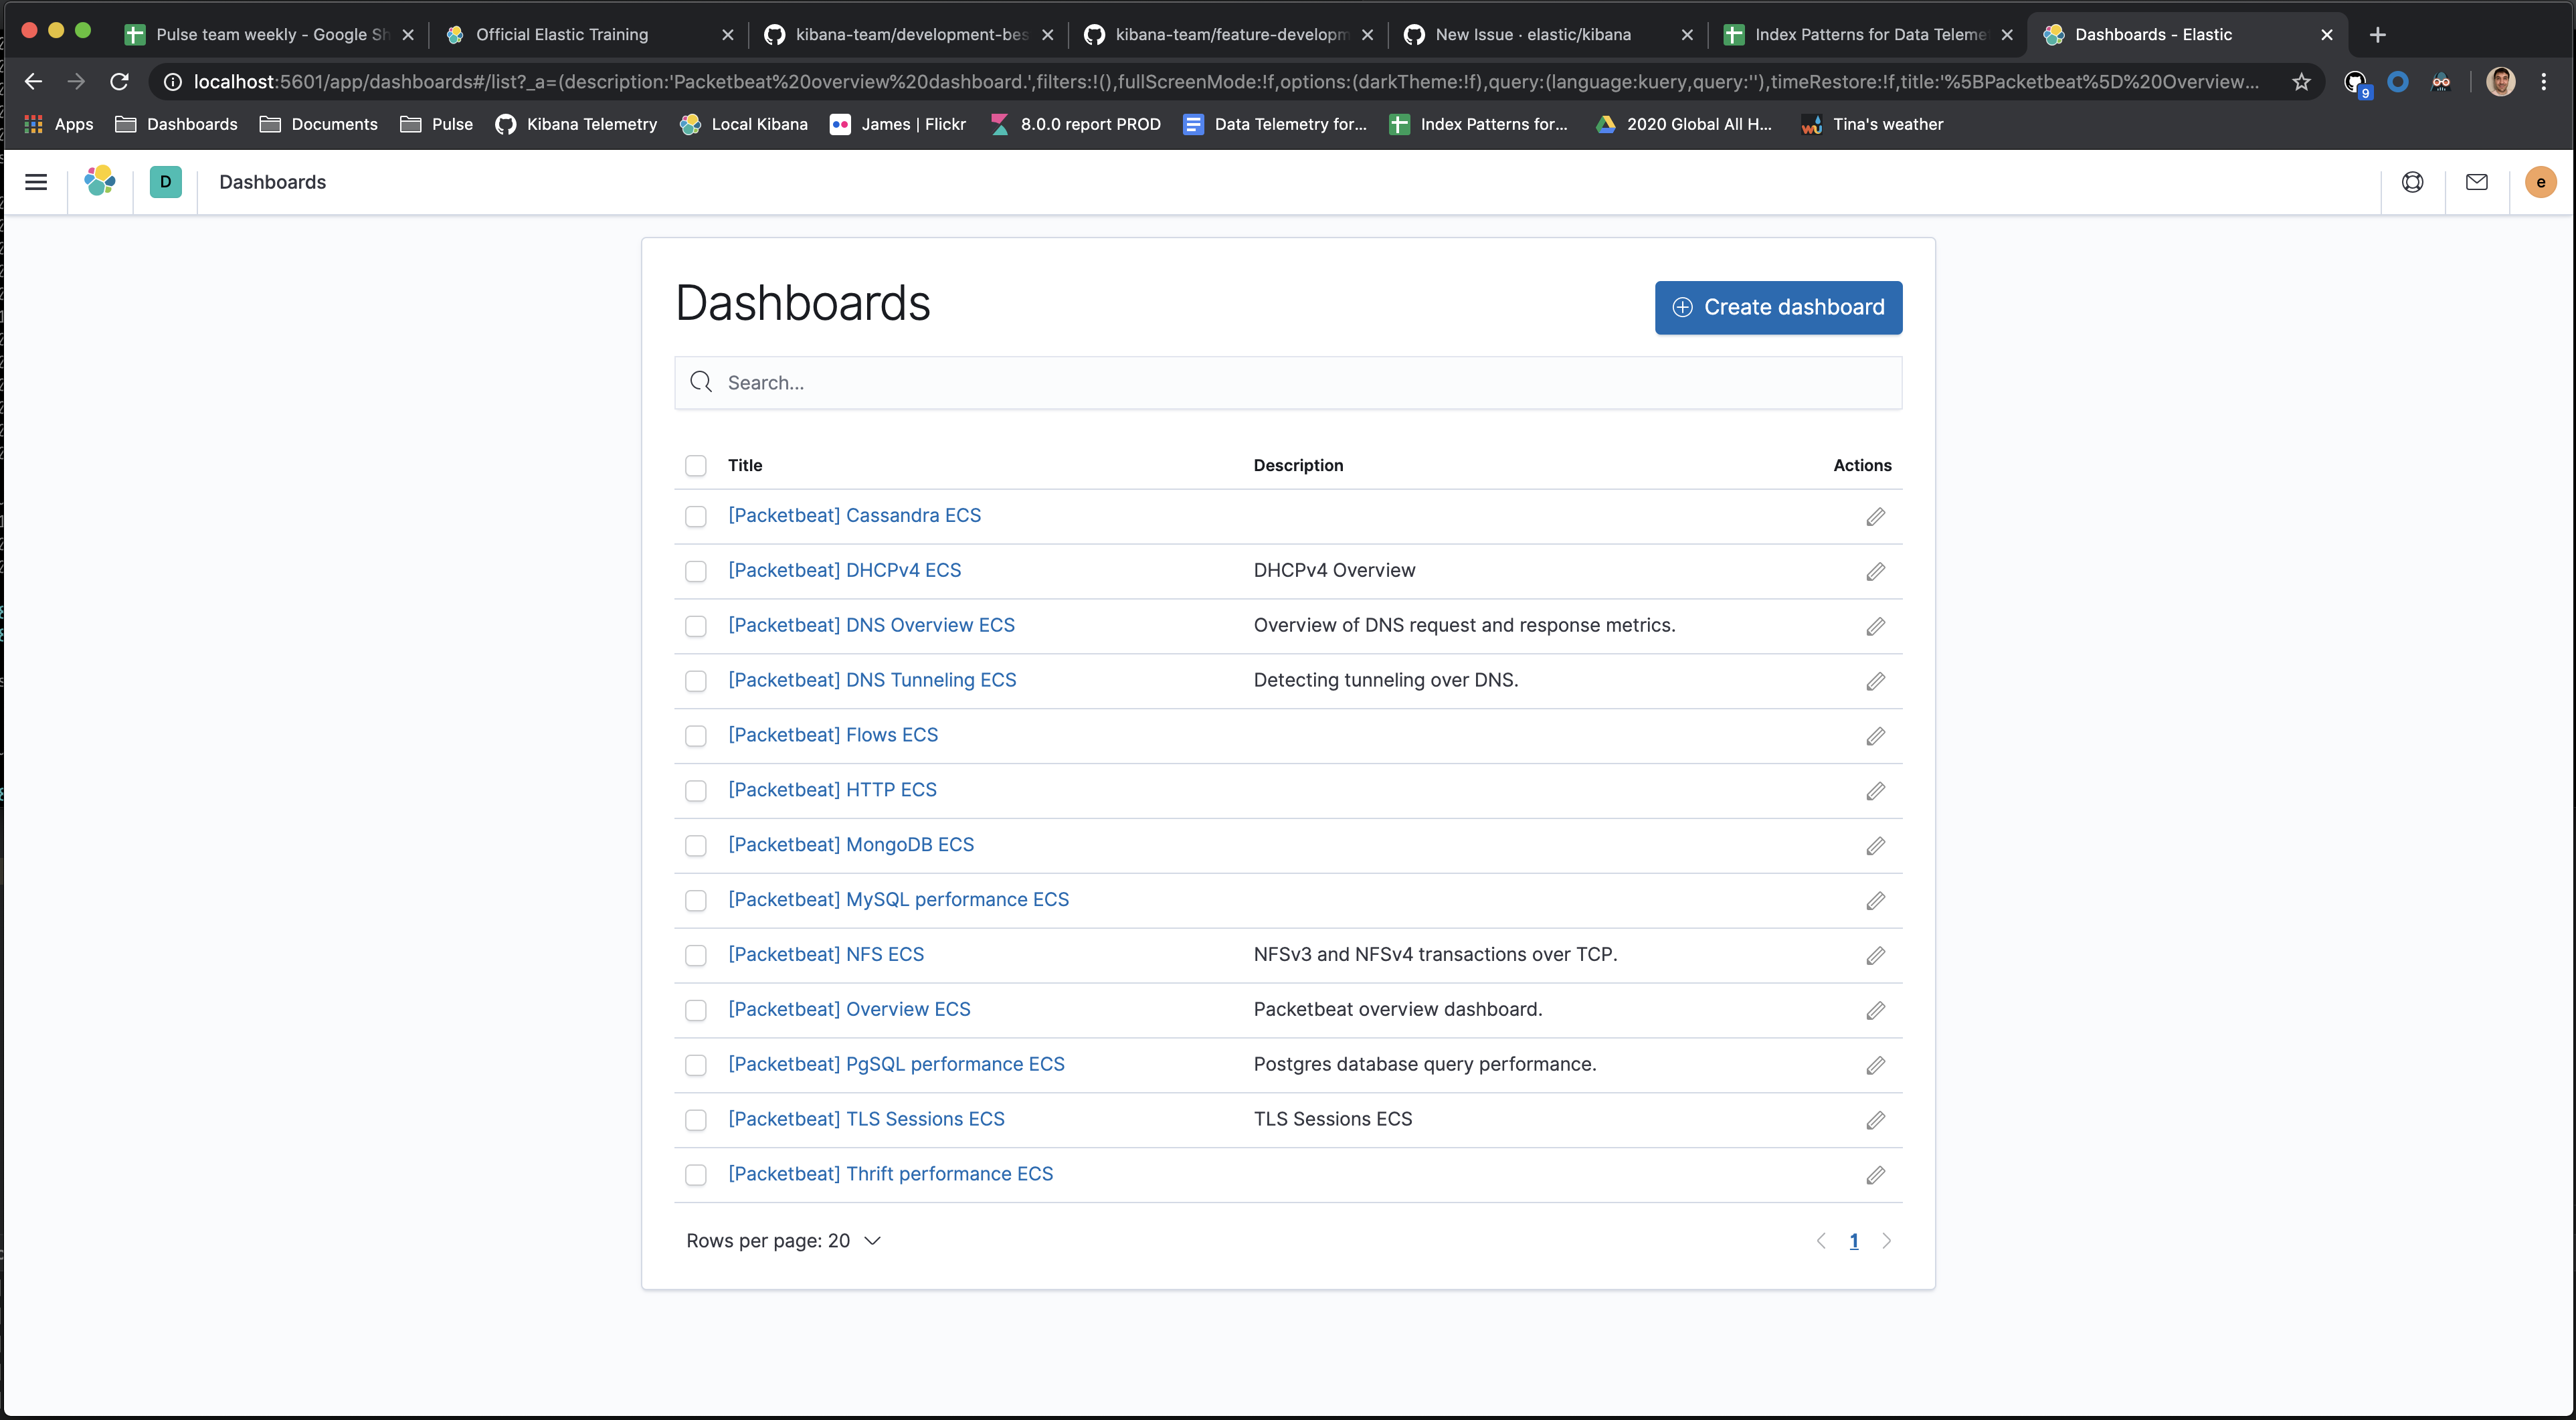2576x1420 pixels.
Task: Open Kibana help menu in top right
Action: click(2413, 182)
